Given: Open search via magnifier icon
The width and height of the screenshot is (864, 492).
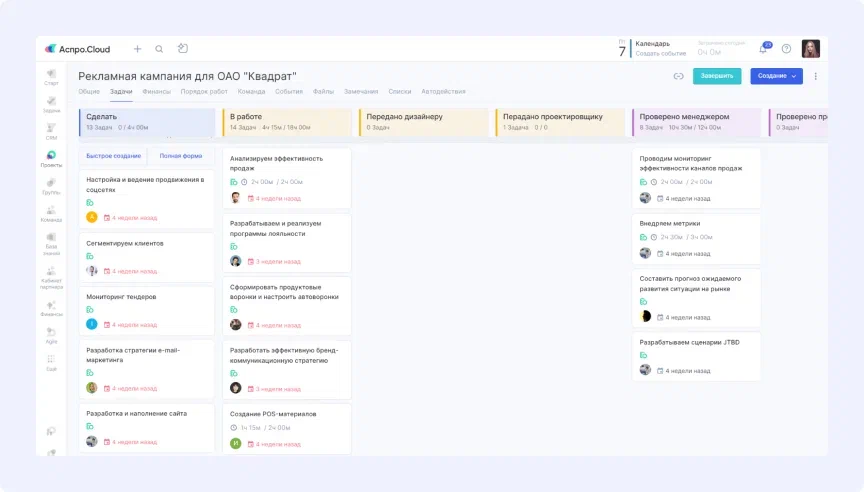Looking at the screenshot, I should click(159, 48).
